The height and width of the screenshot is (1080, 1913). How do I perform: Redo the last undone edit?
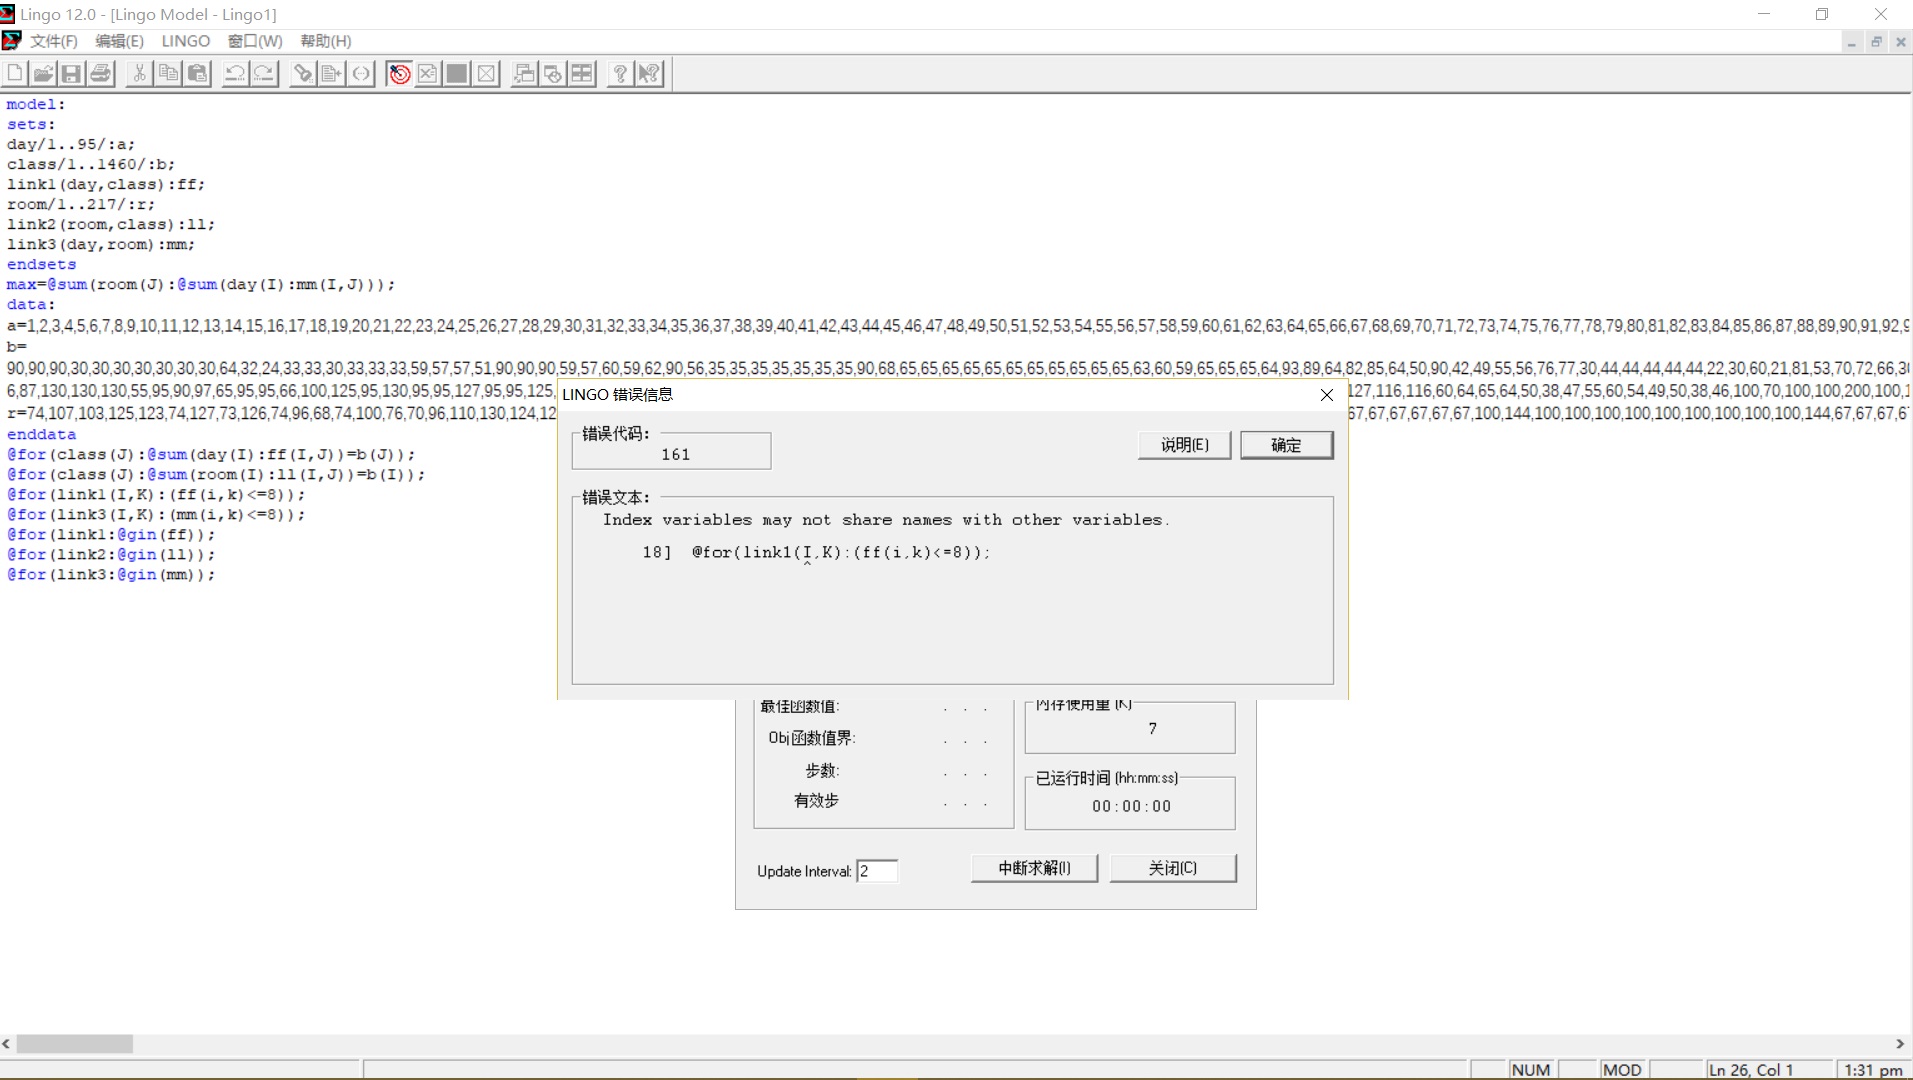tap(264, 73)
